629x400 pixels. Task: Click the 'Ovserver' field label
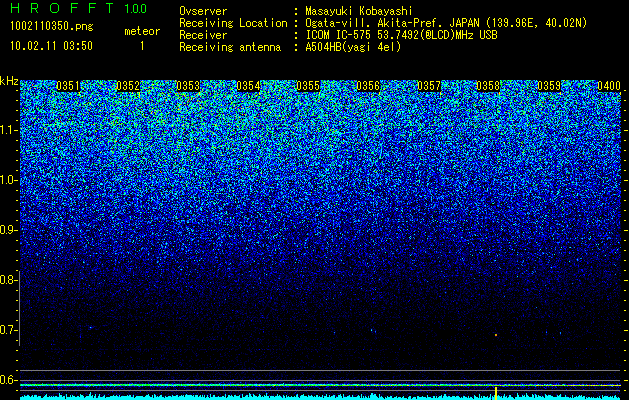pos(203,11)
